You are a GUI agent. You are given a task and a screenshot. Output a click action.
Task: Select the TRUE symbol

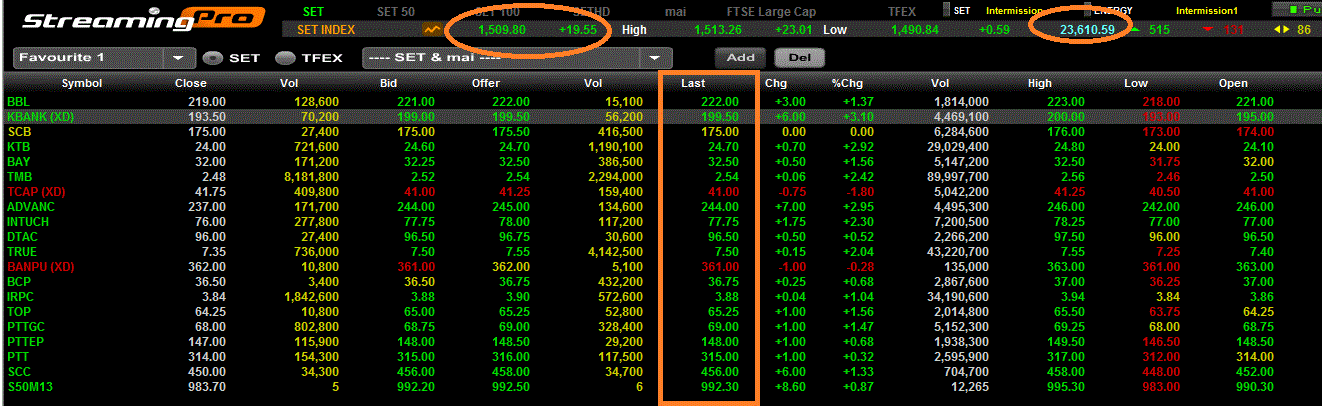(21, 251)
